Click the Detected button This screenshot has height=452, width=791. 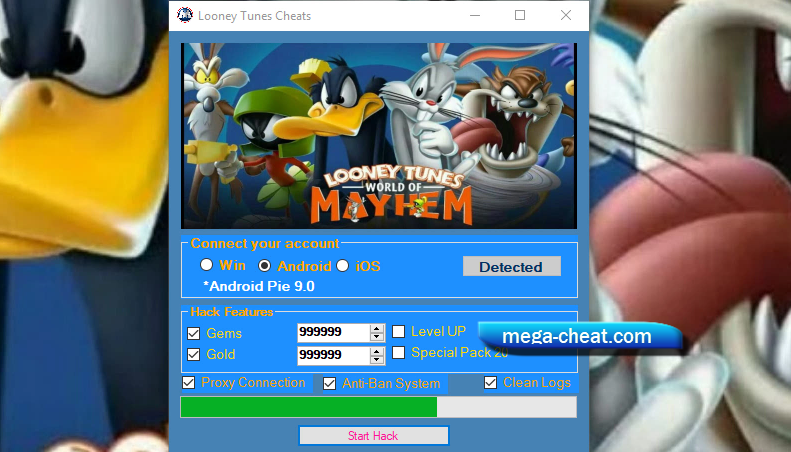tap(512, 266)
